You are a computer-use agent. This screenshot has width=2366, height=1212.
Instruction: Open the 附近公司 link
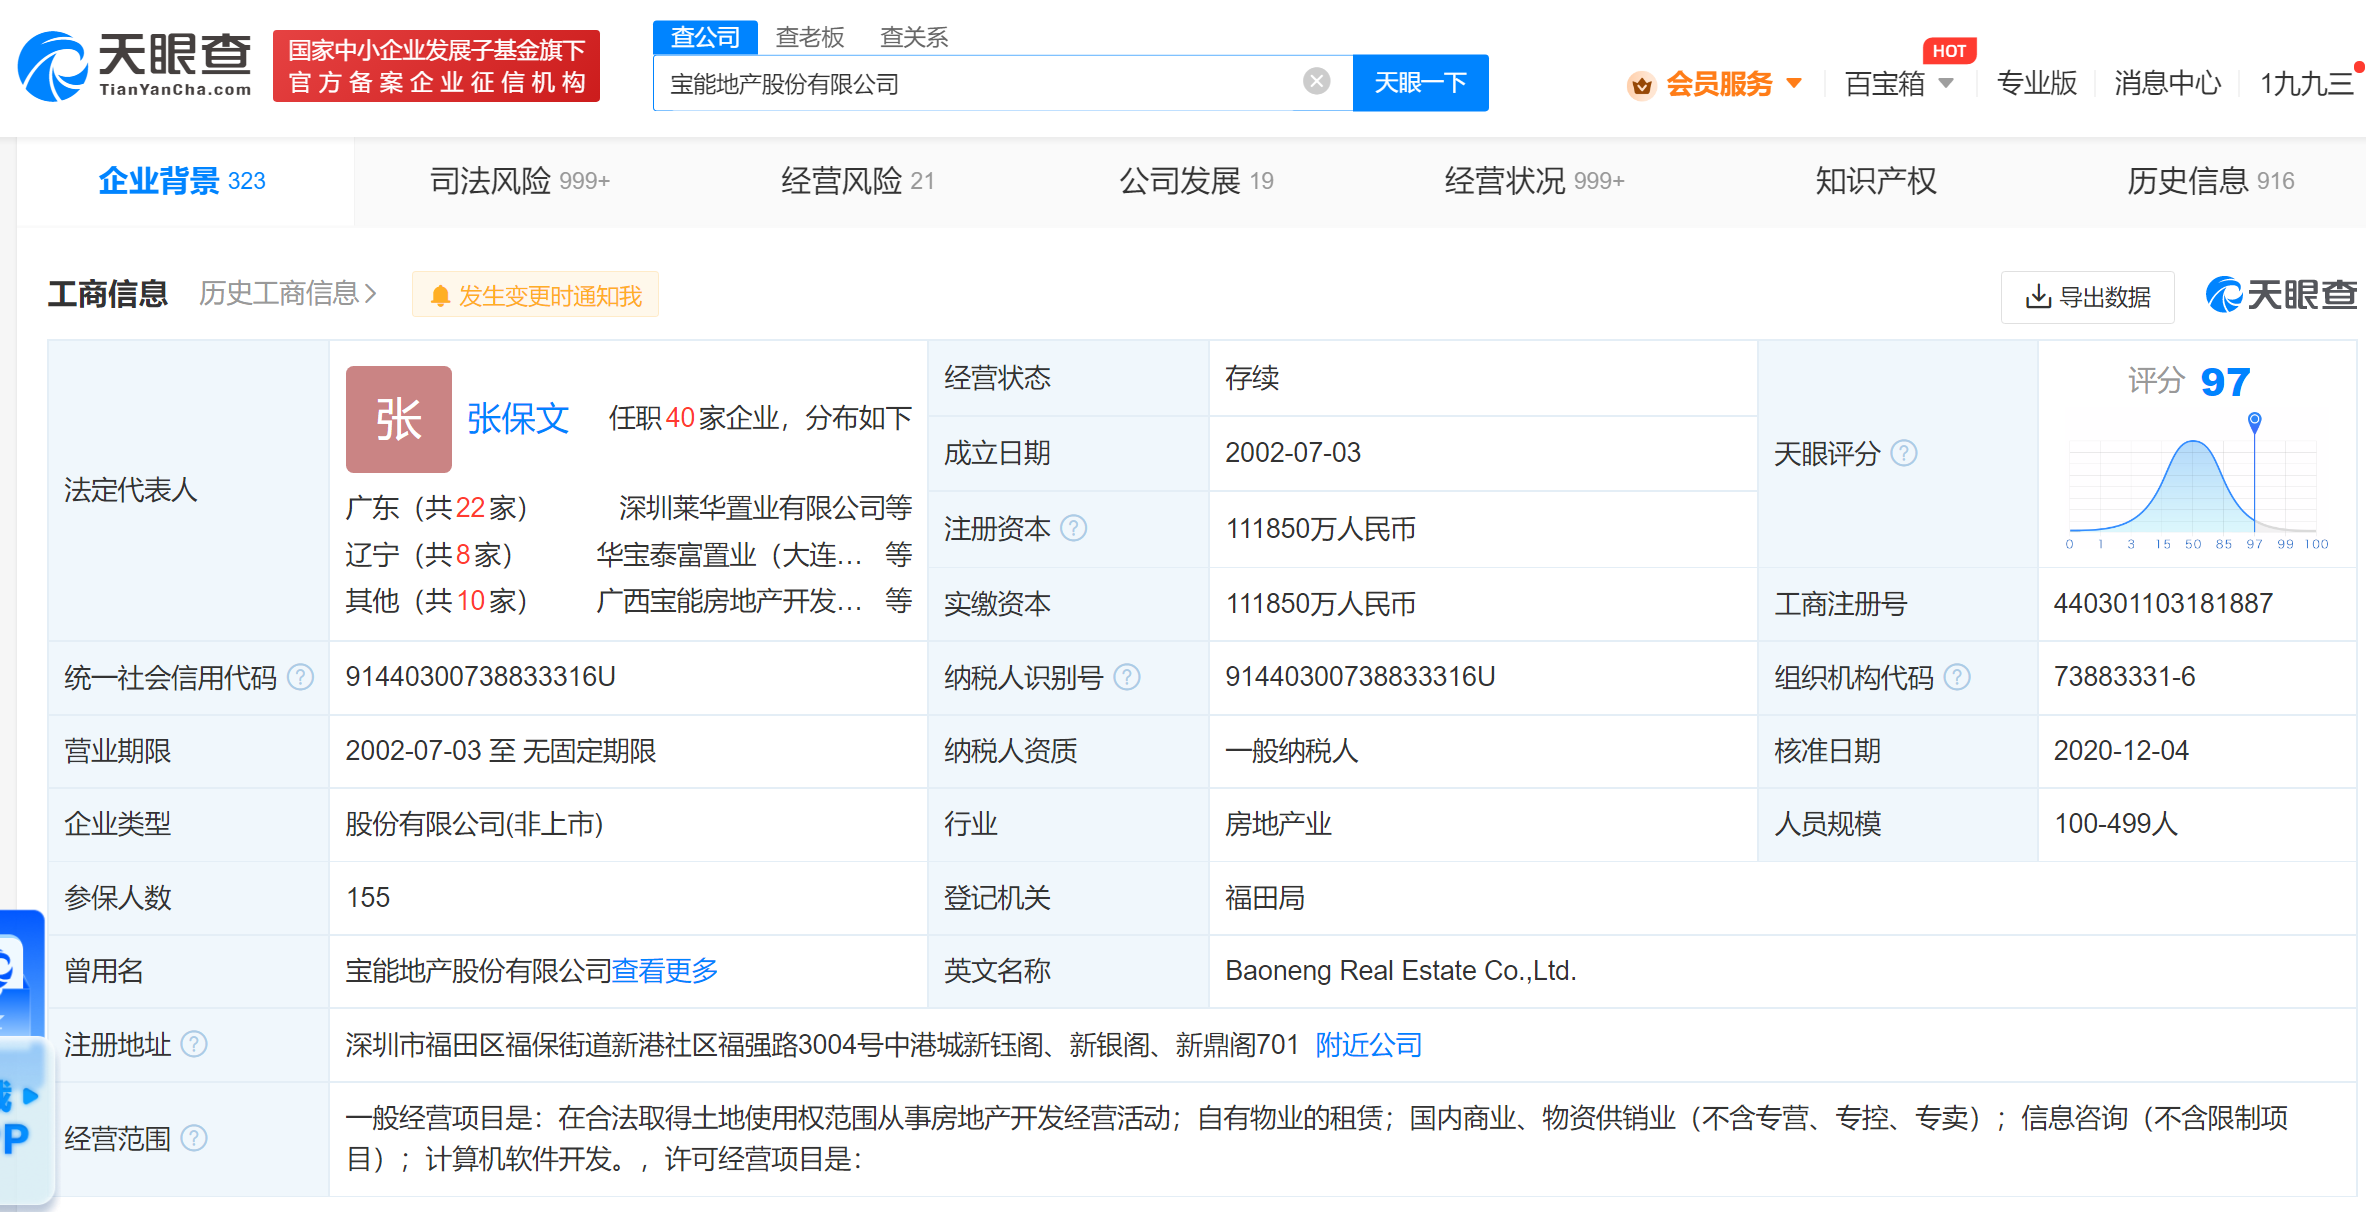point(1368,1045)
